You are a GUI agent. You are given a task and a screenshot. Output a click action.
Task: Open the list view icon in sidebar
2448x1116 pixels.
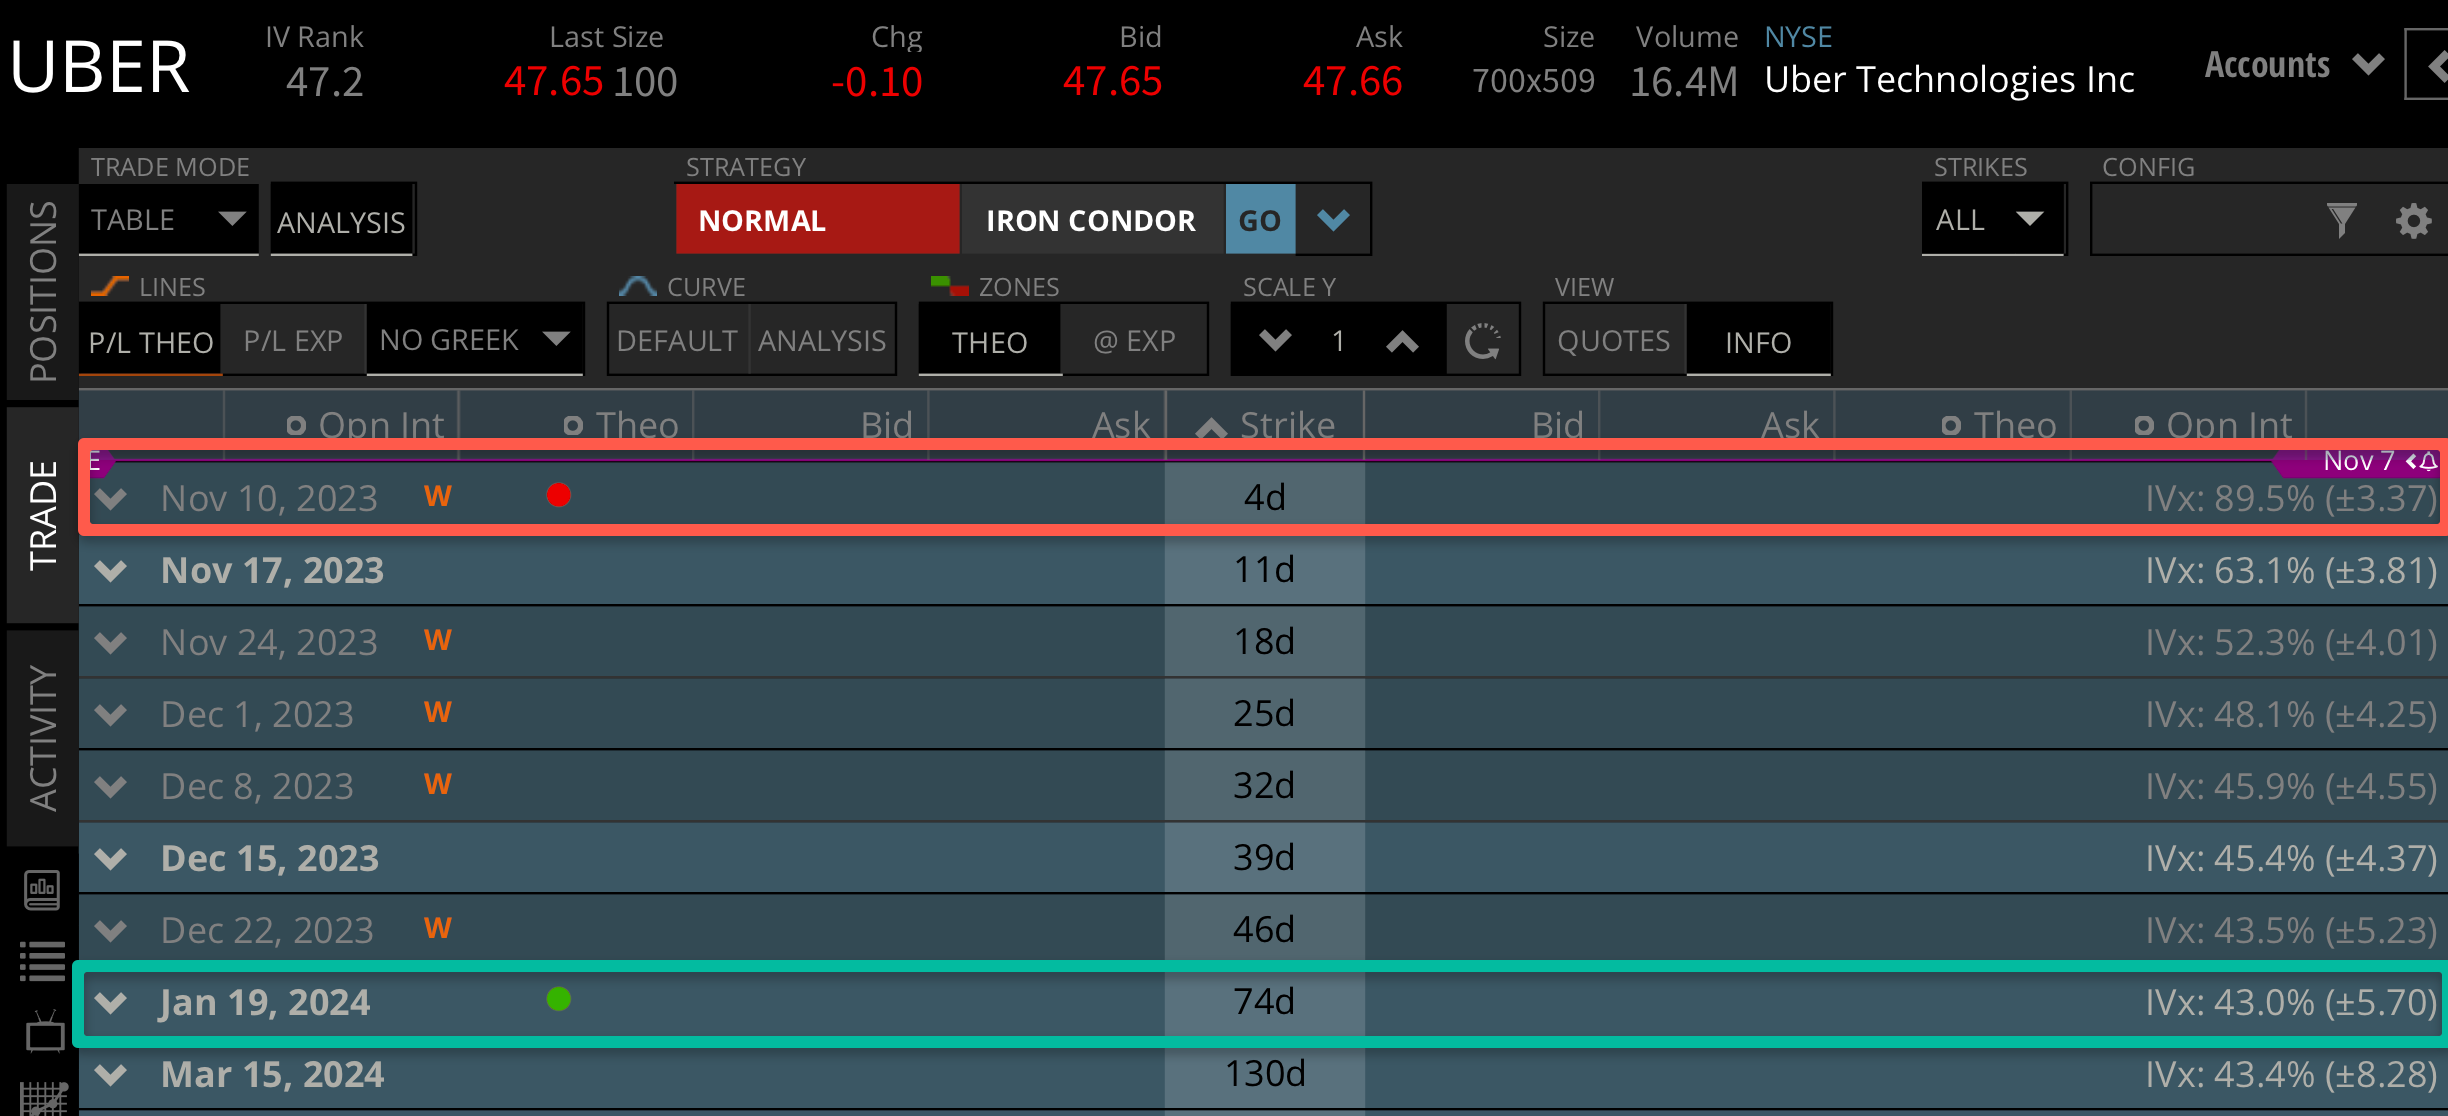(42, 961)
